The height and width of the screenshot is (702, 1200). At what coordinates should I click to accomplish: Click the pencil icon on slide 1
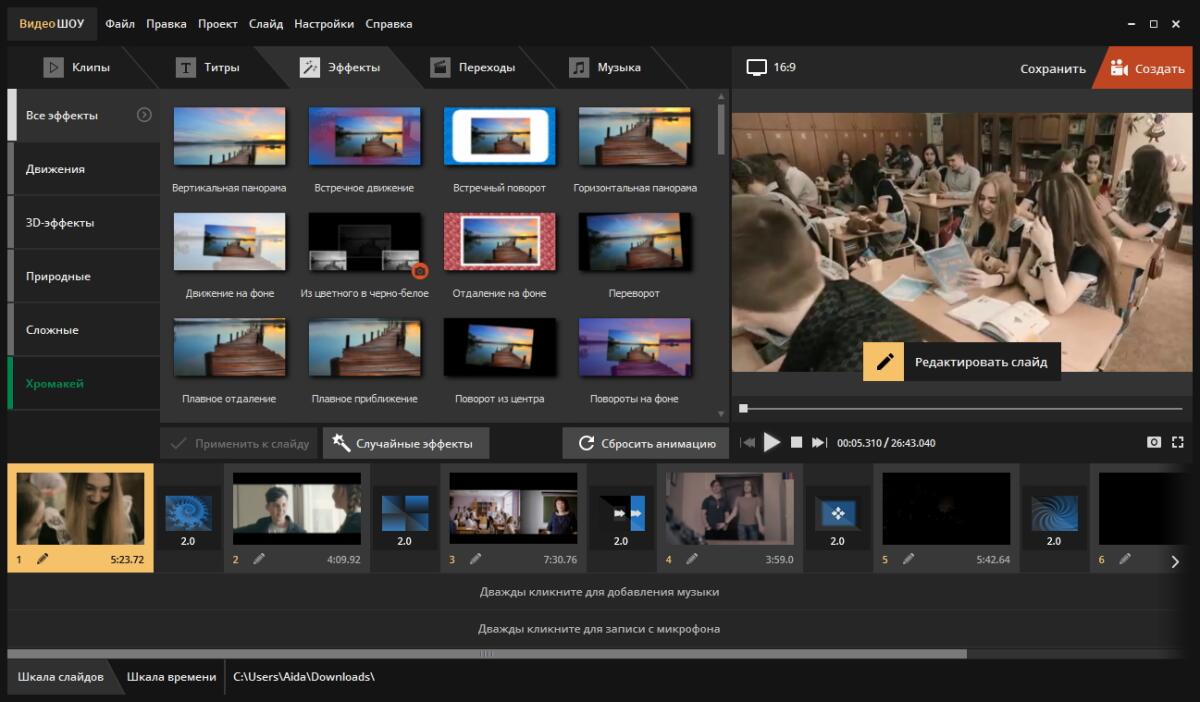(x=42, y=559)
